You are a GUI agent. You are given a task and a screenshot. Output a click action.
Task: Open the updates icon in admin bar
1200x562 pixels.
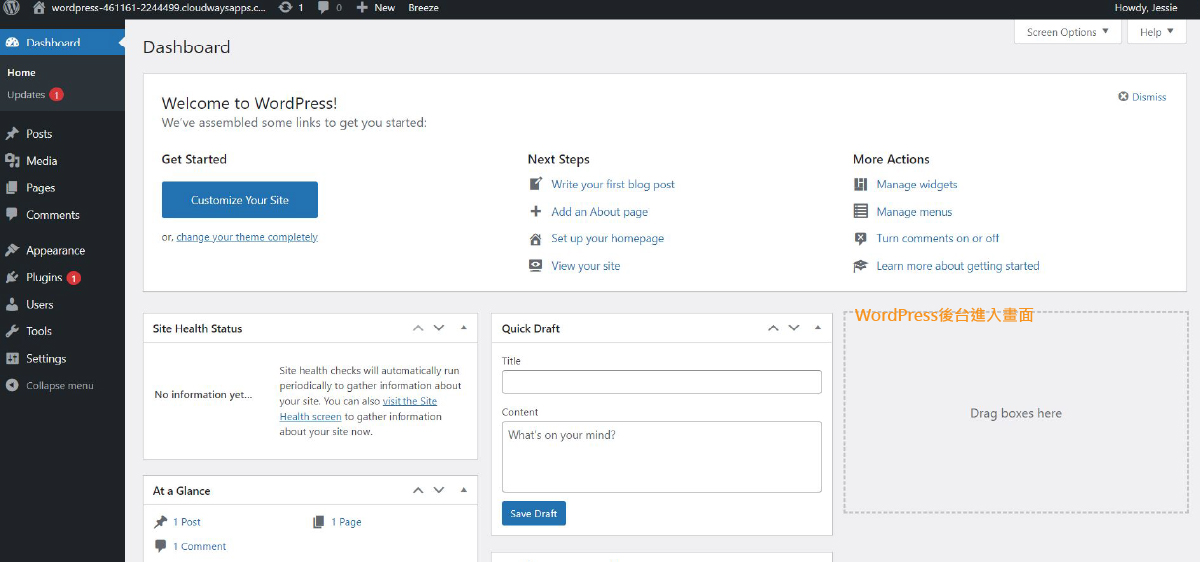click(287, 7)
